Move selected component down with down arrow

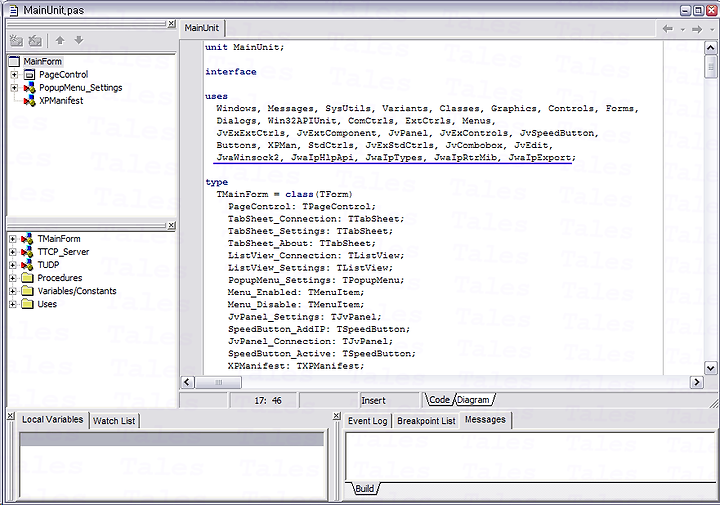point(79,40)
